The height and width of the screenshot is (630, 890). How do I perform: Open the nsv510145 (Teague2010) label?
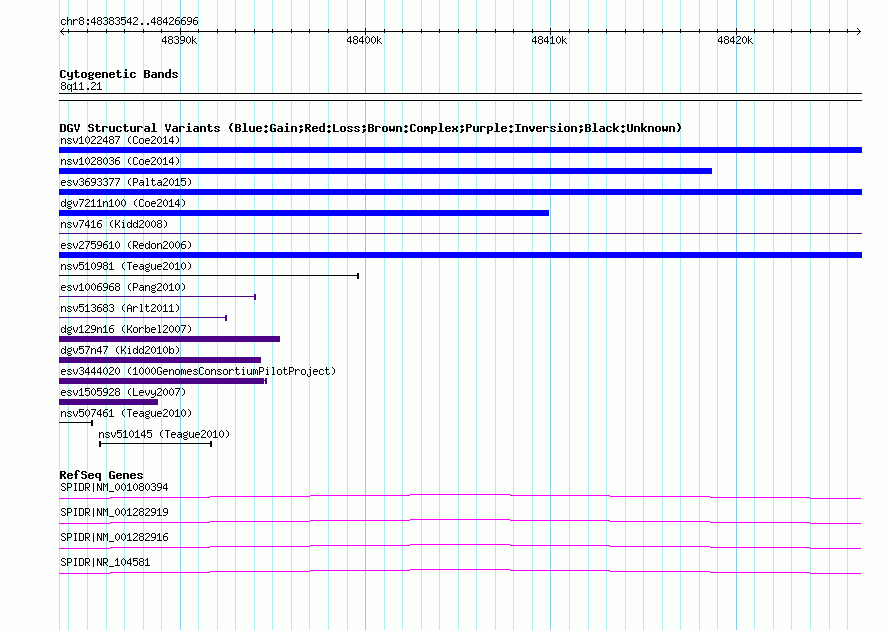pos(164,434)
